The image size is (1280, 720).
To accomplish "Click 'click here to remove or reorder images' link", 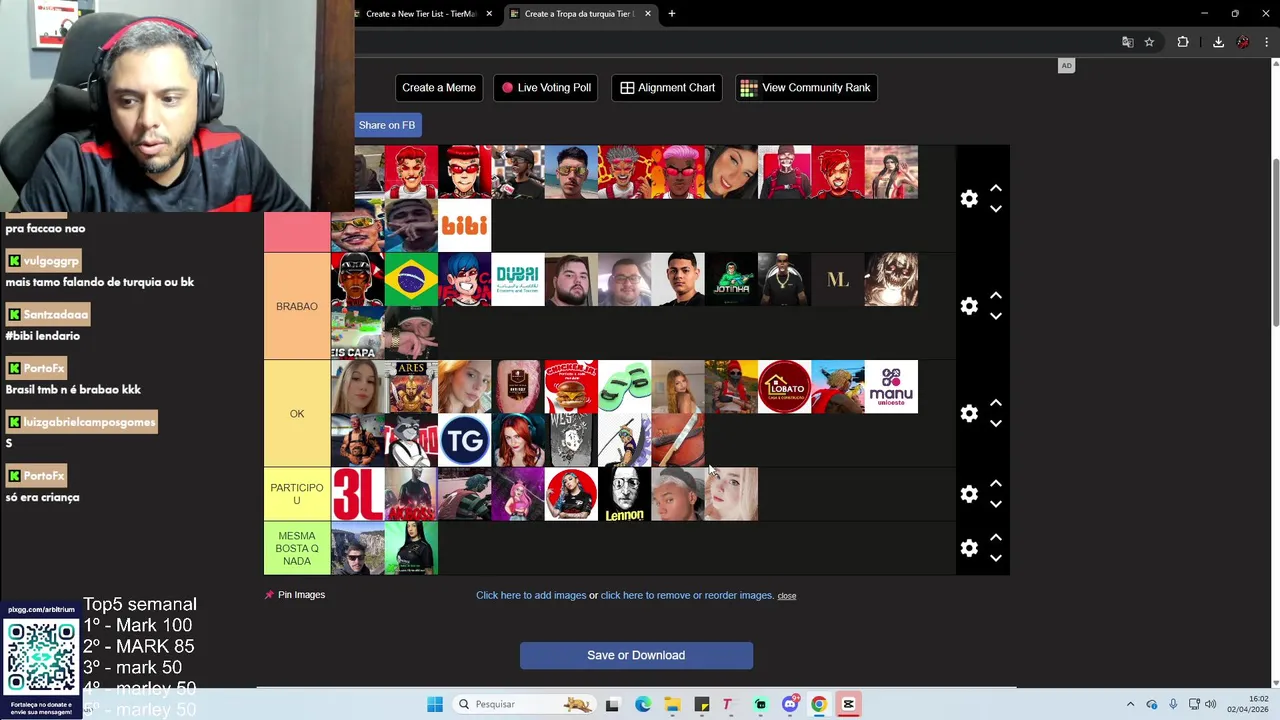I will 687,595.
